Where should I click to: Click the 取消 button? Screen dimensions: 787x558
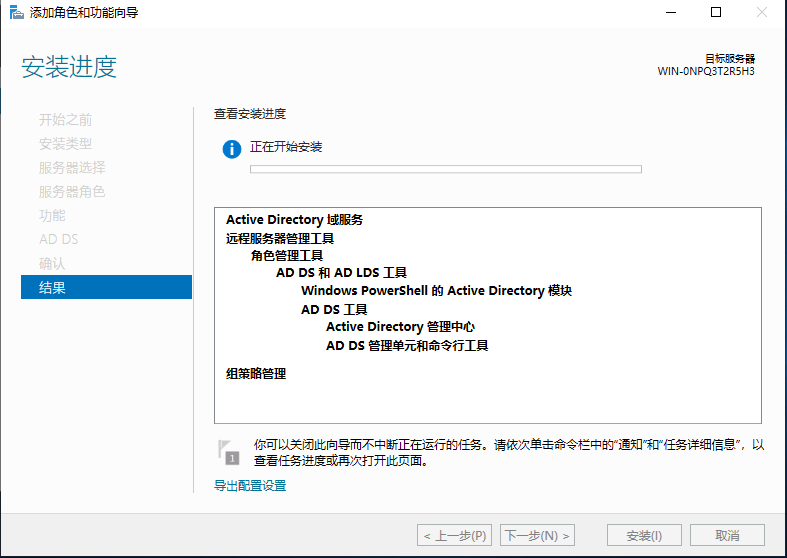727,535
